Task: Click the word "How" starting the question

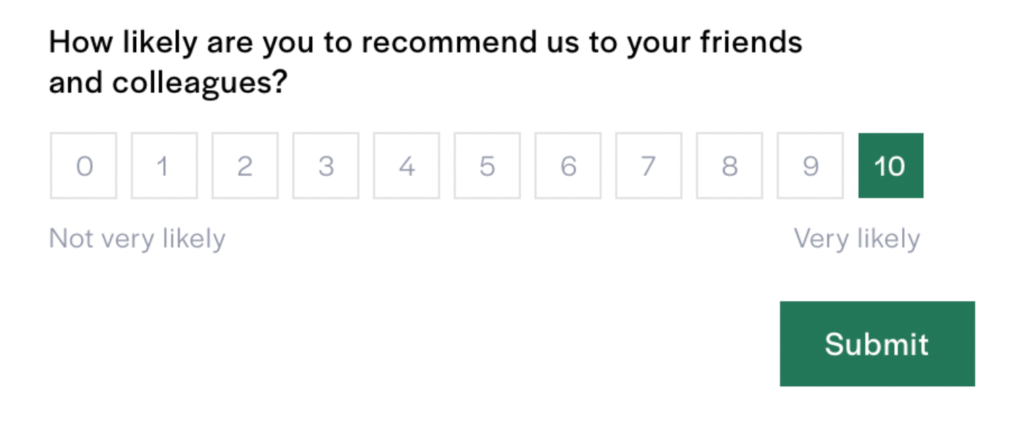Action: pyautogui.click(x=76, y=43)
